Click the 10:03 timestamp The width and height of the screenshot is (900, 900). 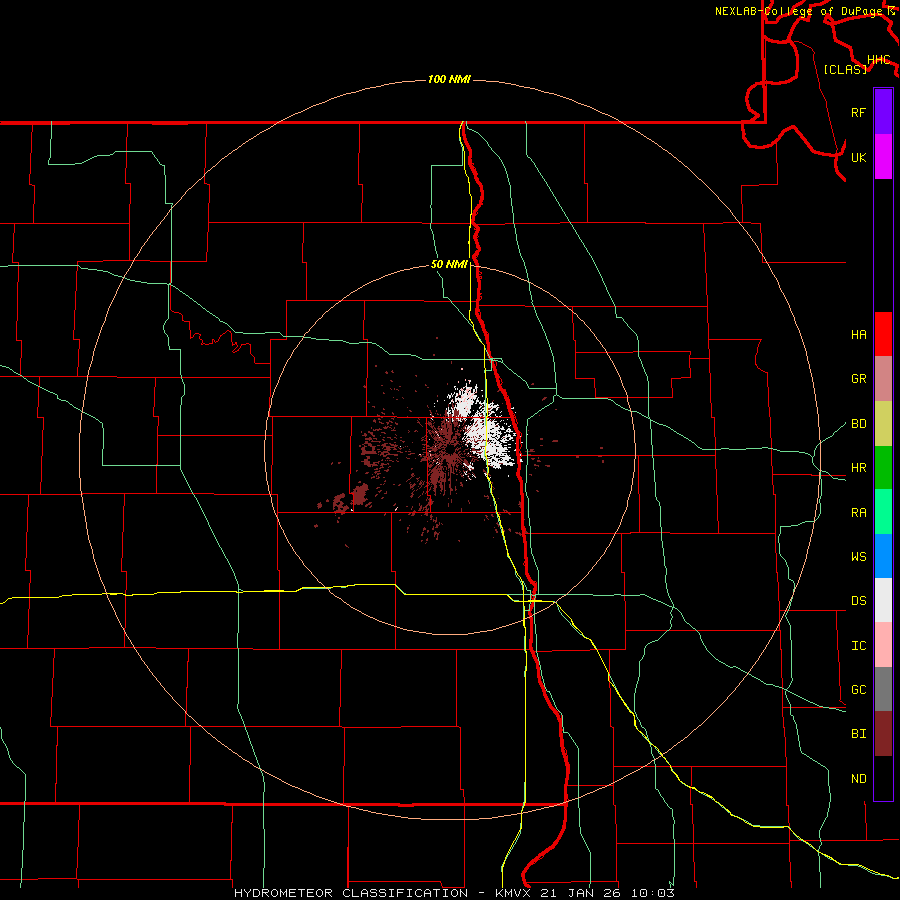653,893
